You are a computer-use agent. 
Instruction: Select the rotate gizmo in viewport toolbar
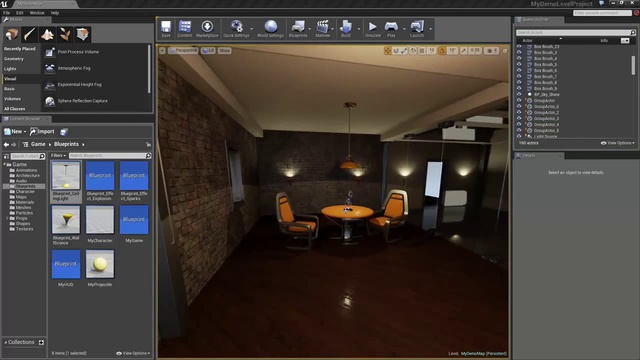coord(396,51)
